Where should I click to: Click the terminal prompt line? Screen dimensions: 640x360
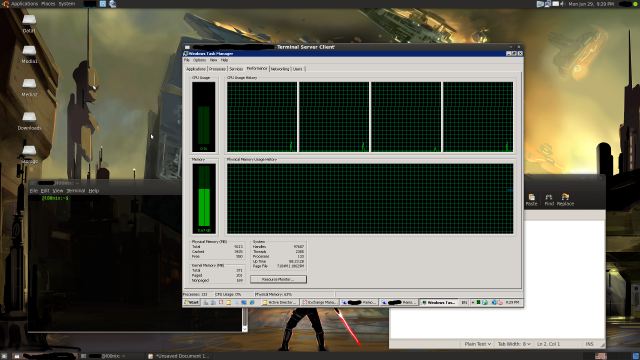pos(55,198)
